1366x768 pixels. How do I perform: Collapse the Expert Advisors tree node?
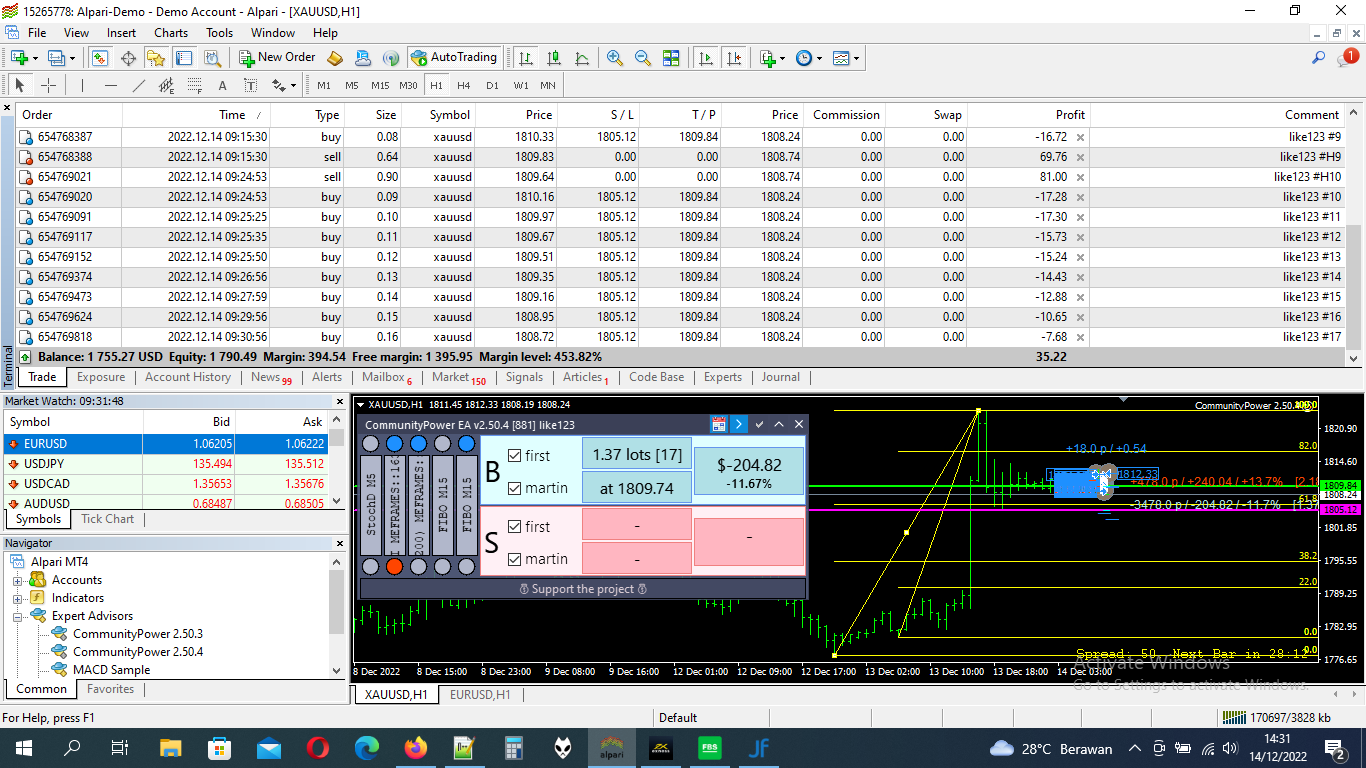[18, 616]
